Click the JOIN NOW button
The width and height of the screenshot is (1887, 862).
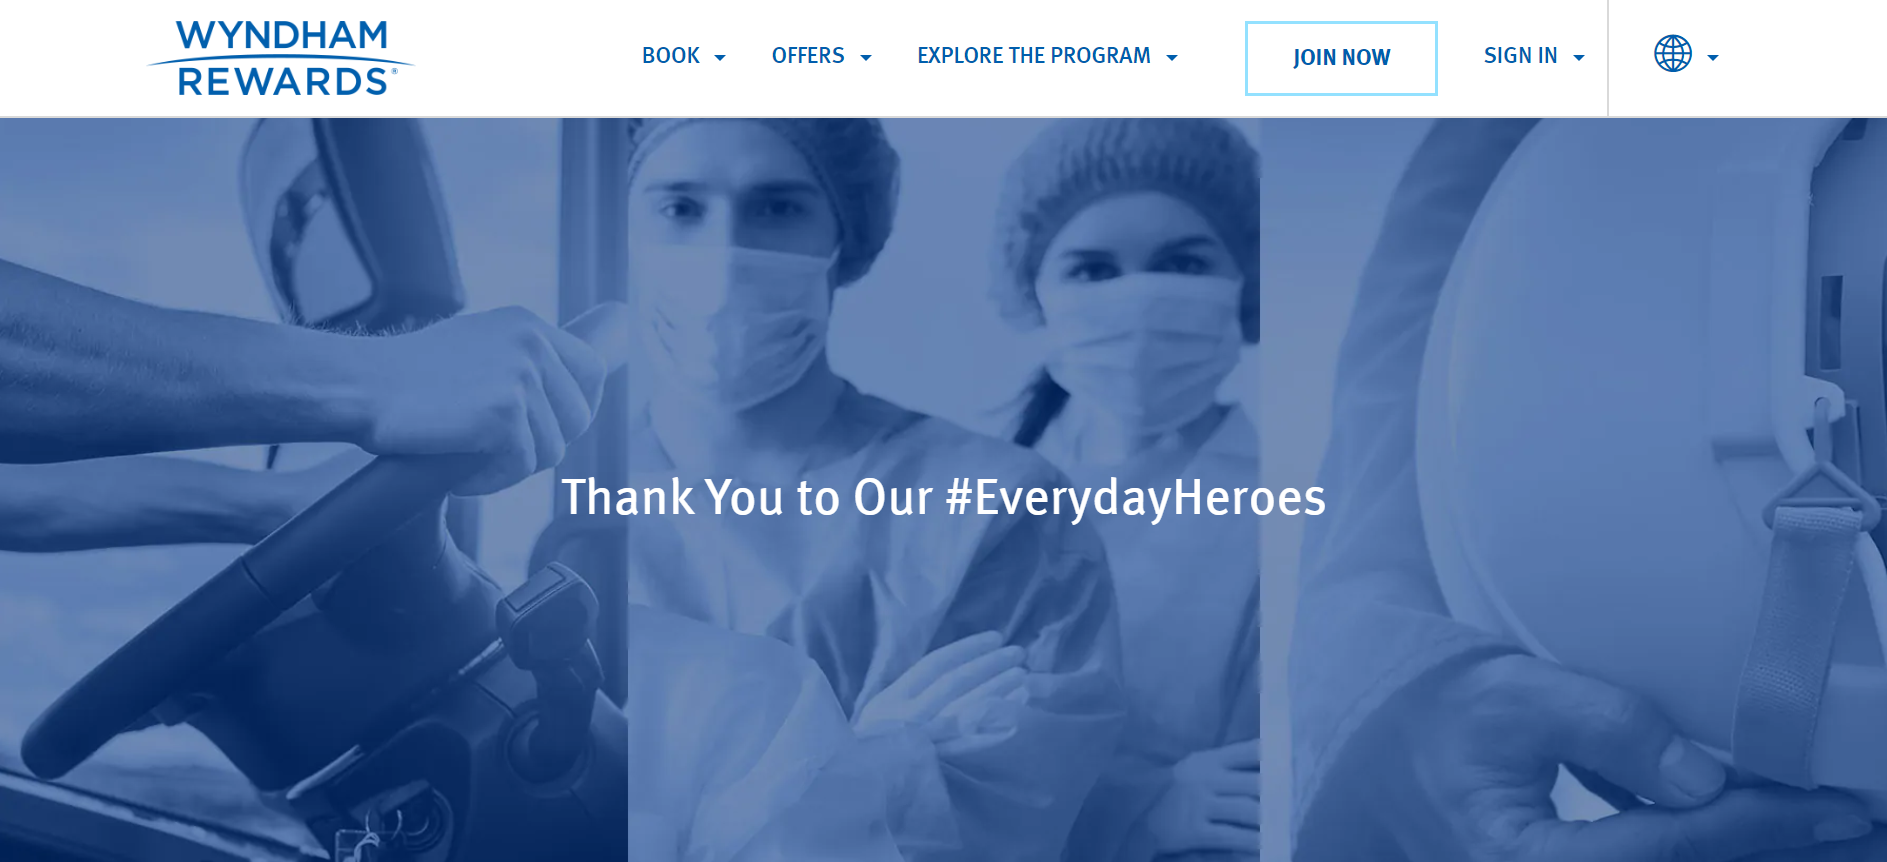tap(1341, 58)
